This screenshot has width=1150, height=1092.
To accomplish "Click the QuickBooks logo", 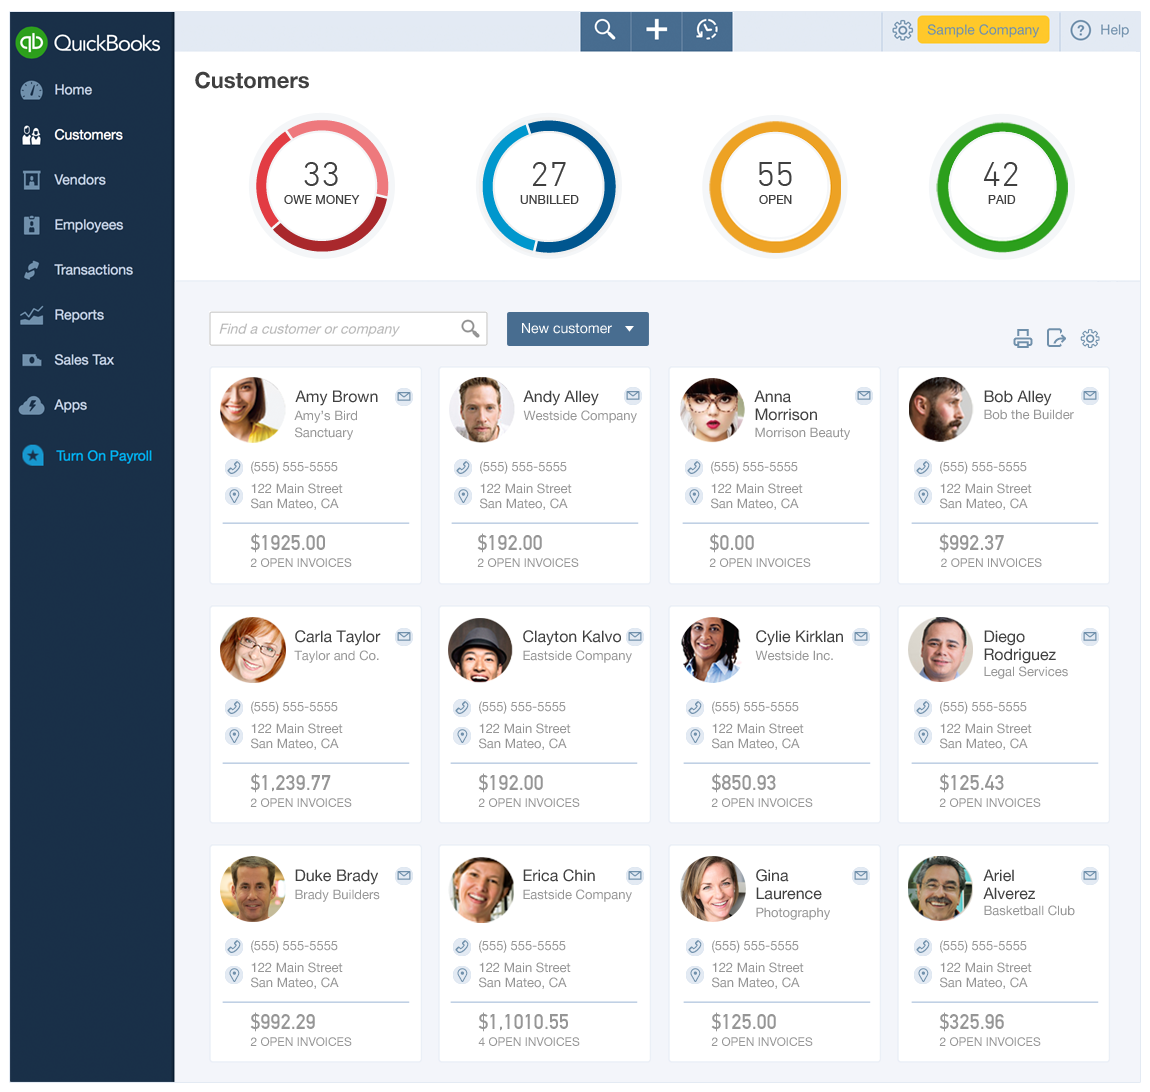I will [88, 43].
